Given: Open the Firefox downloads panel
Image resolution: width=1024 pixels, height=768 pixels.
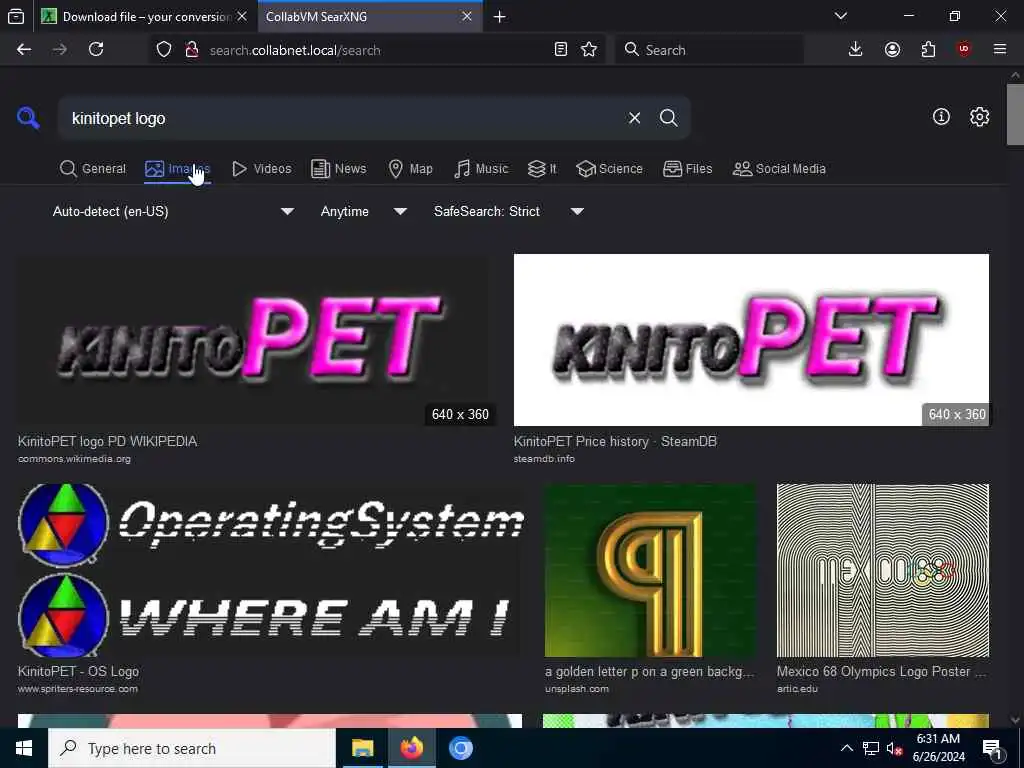Looking at the screenshot, I should (856, 50).
